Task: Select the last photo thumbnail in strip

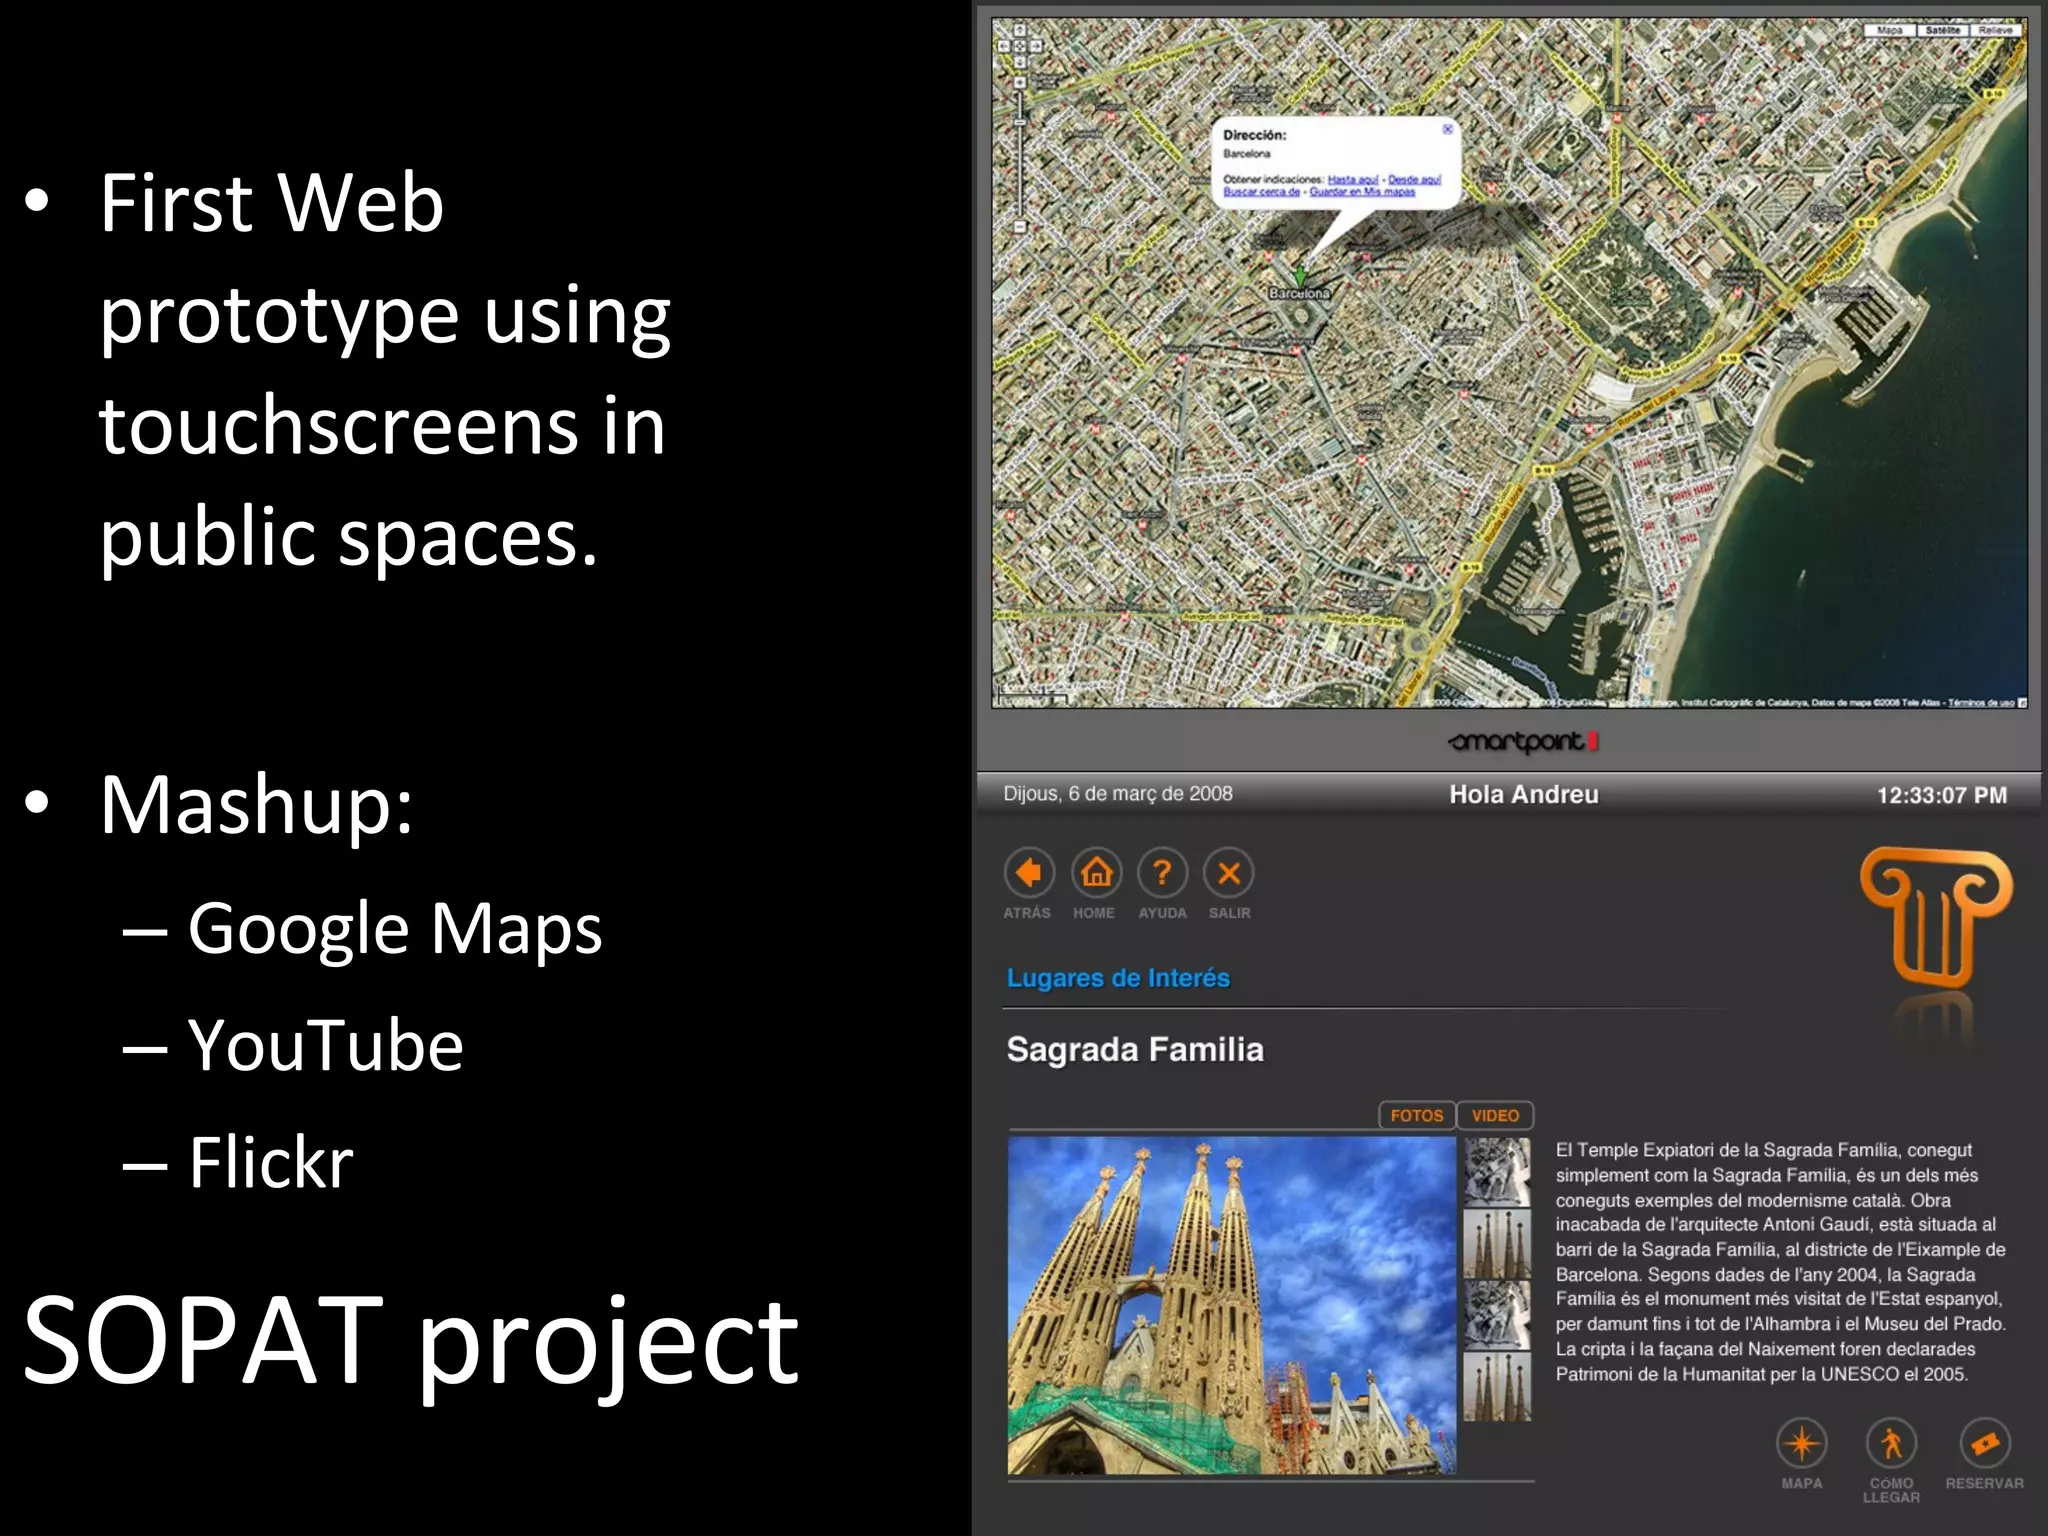Action: click(1497, 1387)
